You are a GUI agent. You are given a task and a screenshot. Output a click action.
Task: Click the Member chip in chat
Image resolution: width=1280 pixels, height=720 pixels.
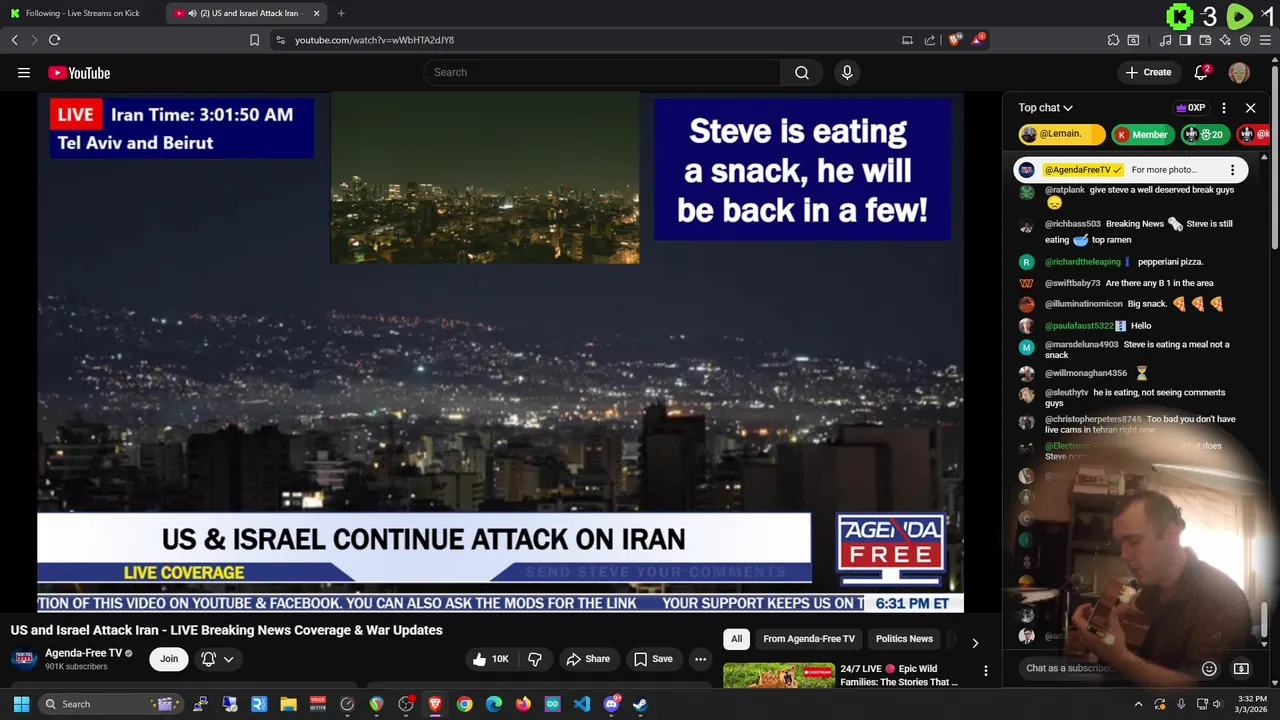point(1142,134)
